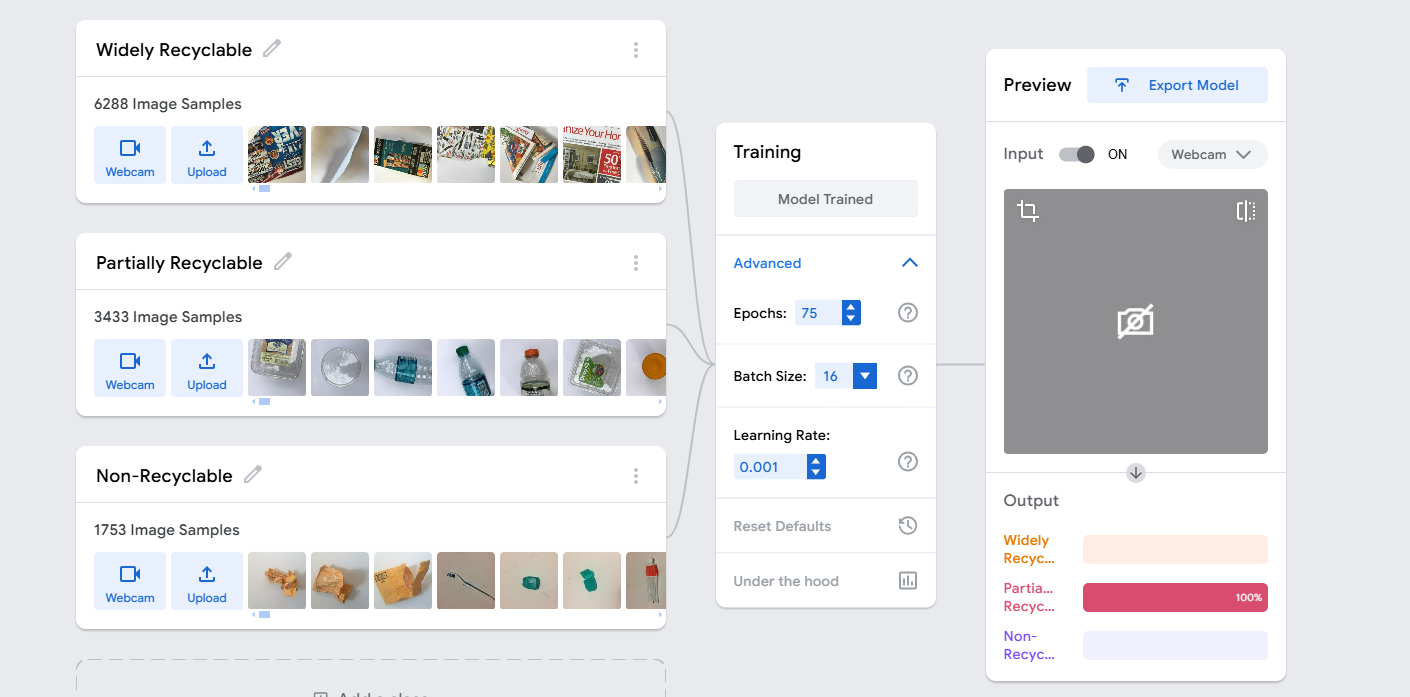Screen dimensions: 1410x697
Task: Click Upload button in Widely Recyclable class
Action: coord(207,155)
